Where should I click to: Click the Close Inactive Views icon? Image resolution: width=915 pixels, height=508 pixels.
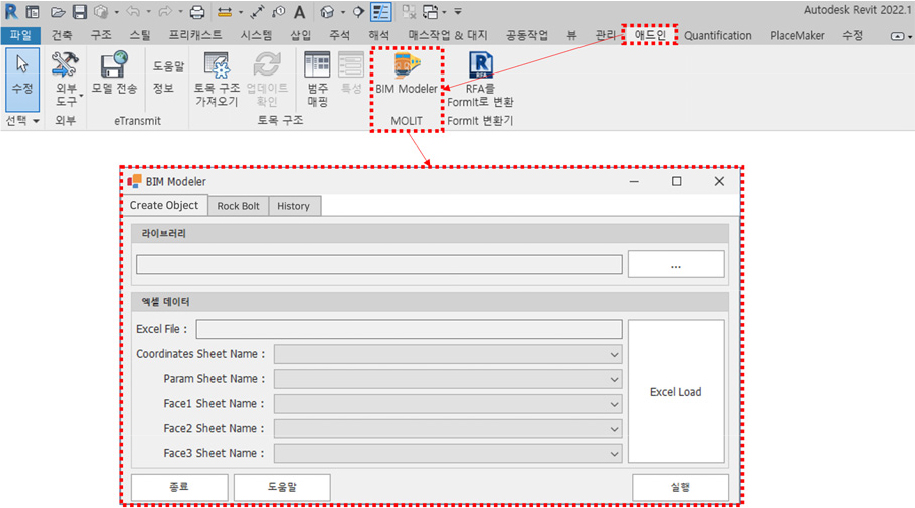pos(409,12)
